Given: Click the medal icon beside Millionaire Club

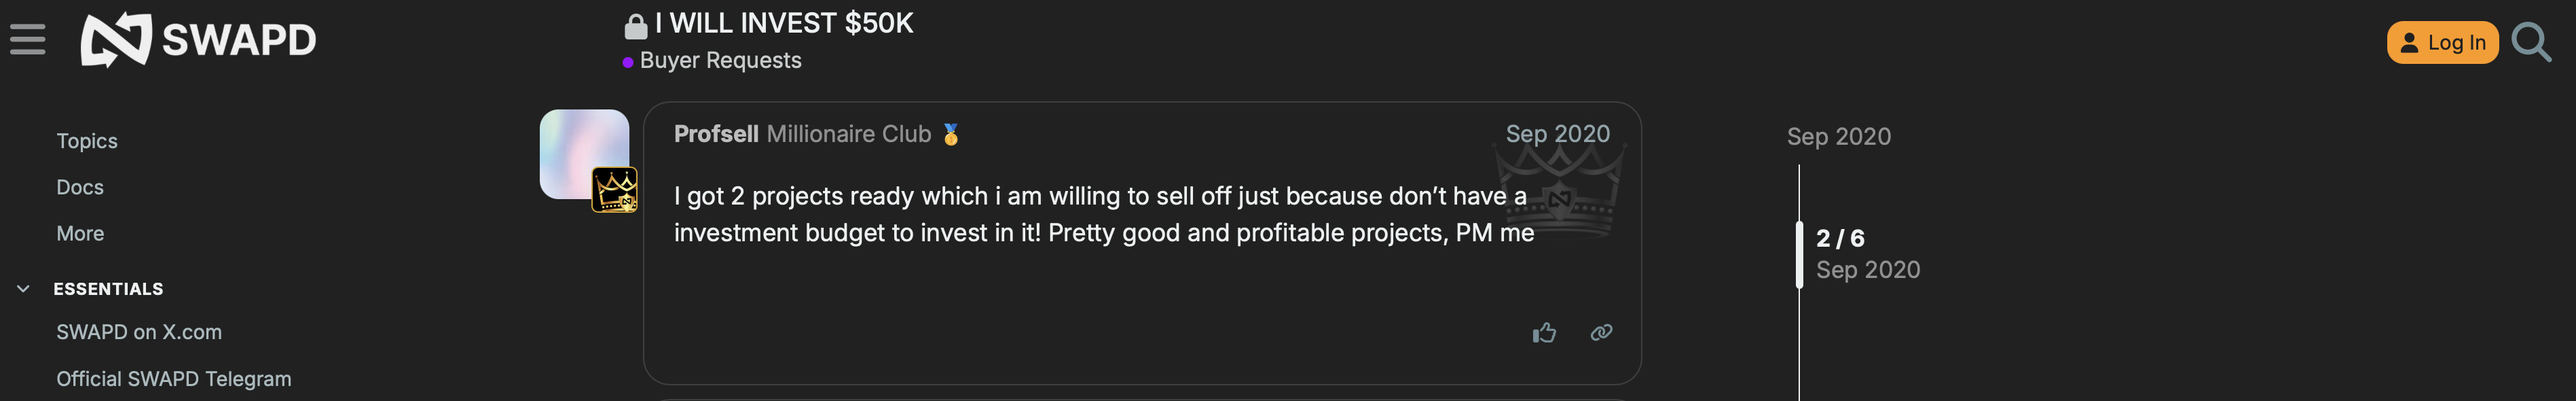Looking at the screenshot, I should coord(951,134).
